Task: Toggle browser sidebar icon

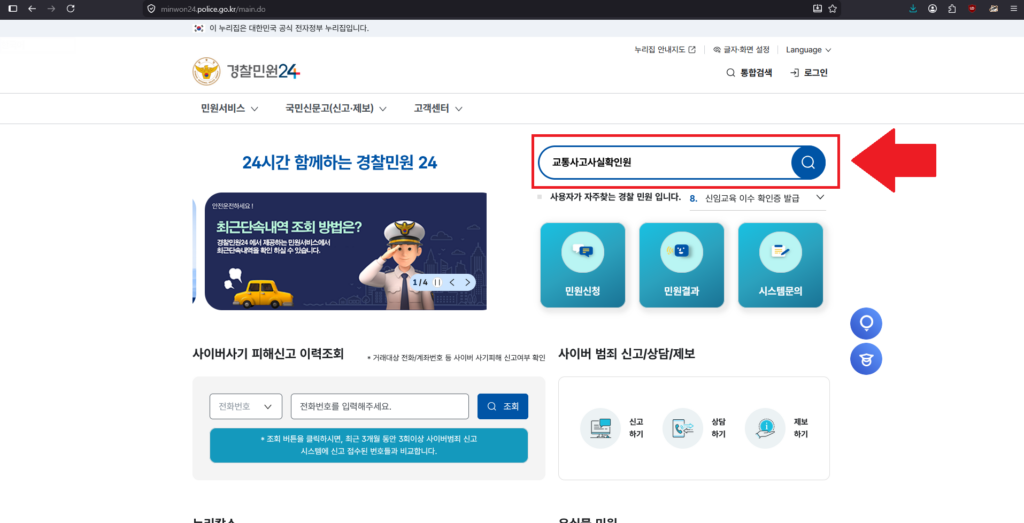Action: tap(12, 8)
